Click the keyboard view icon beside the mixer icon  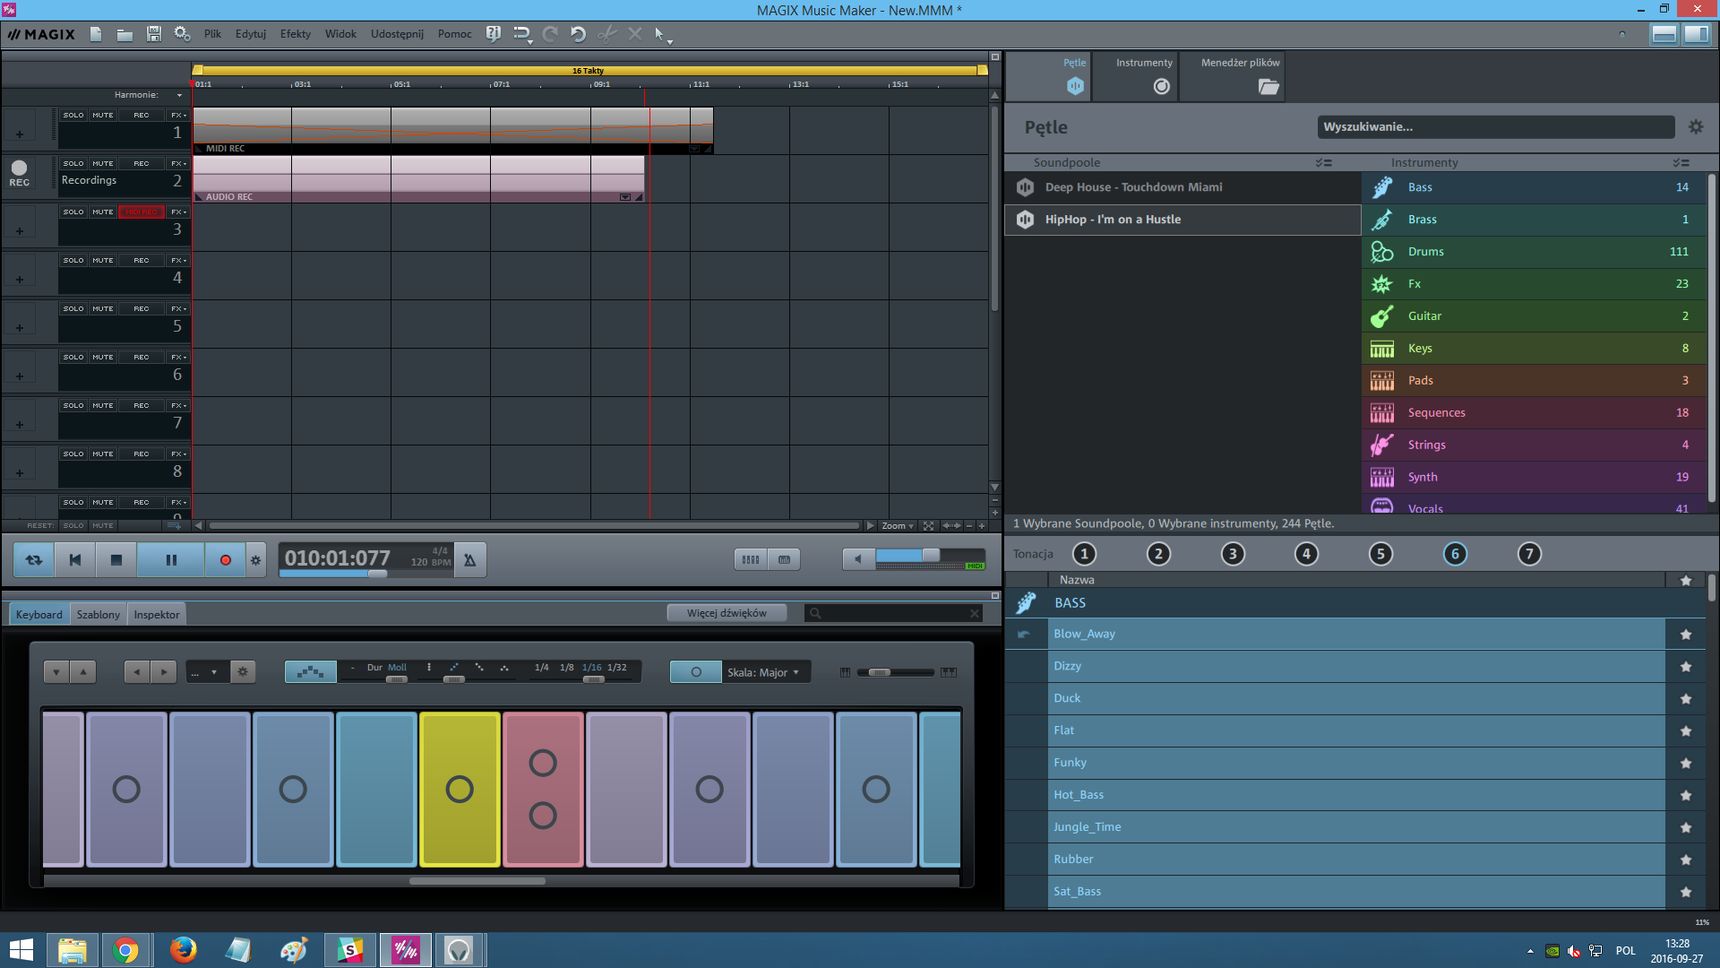click(x=785, y=560)
